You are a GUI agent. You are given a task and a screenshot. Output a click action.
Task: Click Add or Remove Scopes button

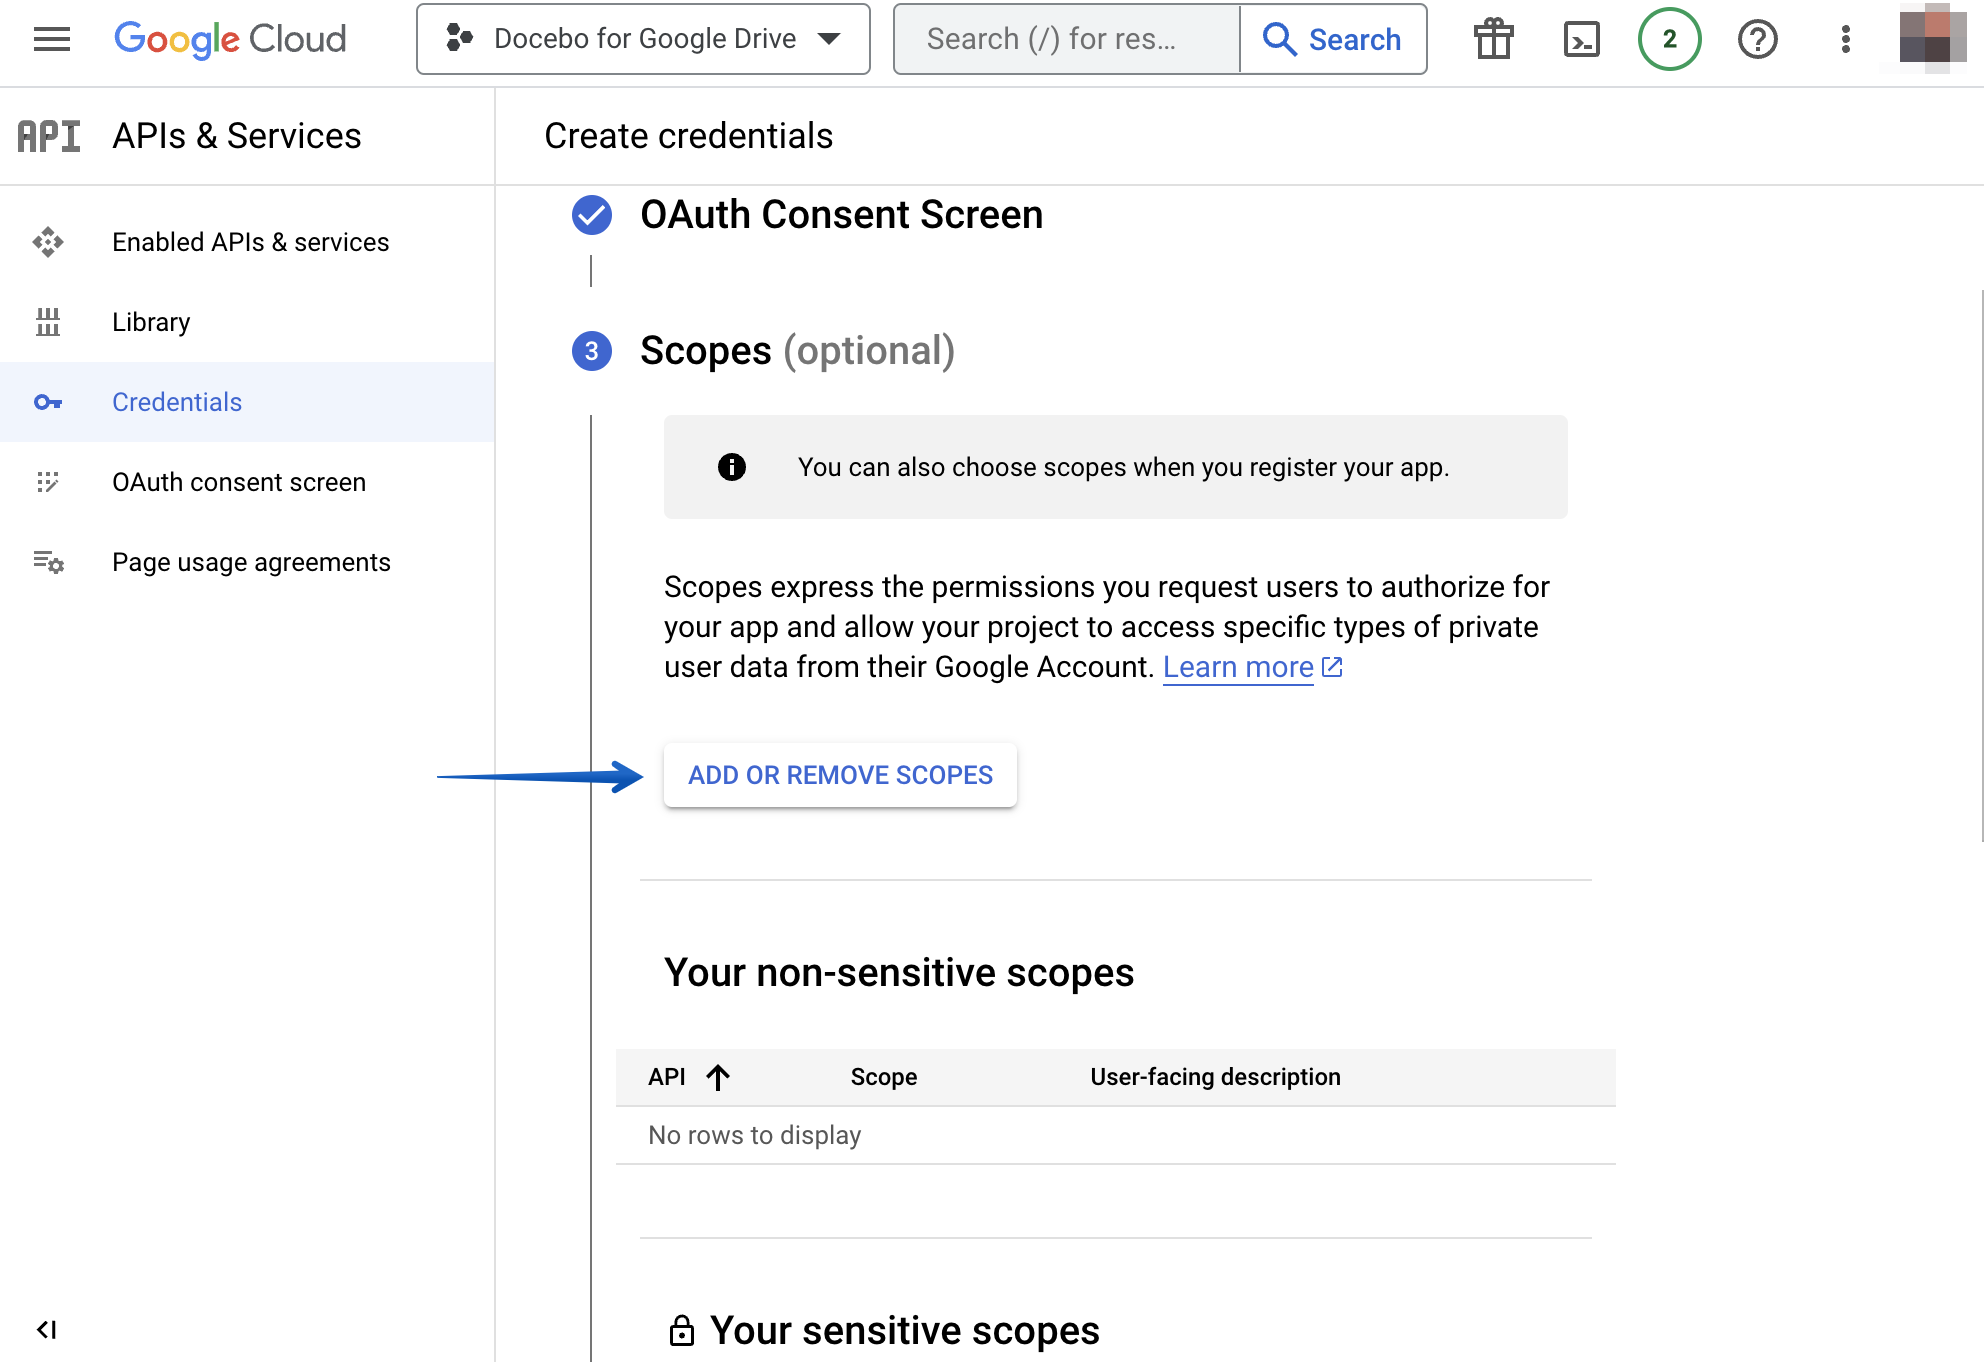tap(840, 775)
